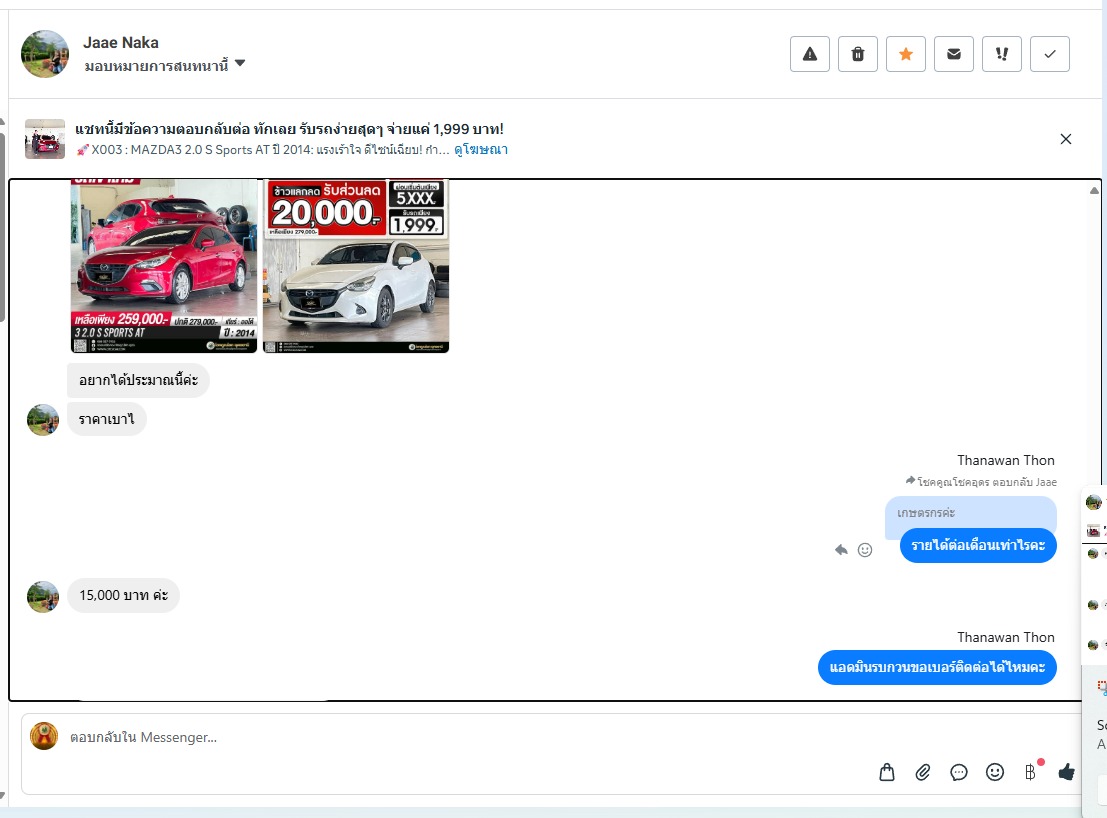Select the message asking for contact number
Image resolution: width=1107 pixels, height=818 pixels.
pyautogui.click(x=937, y=668)
